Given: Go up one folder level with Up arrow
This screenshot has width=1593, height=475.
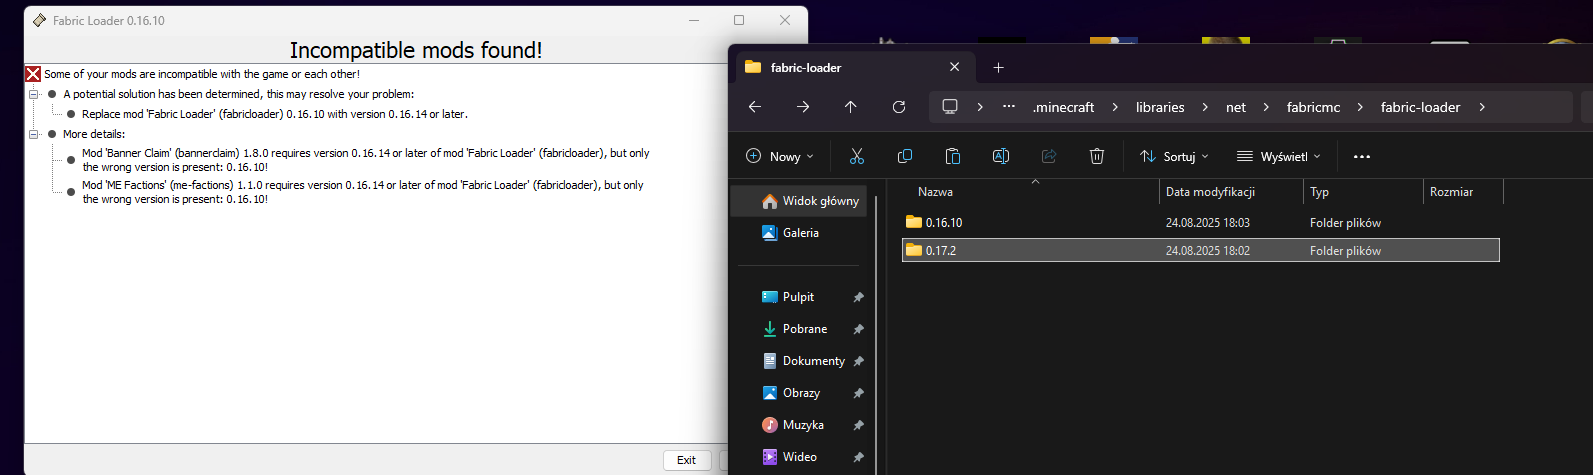Looking at the screenshot, I should click(851, 107).
